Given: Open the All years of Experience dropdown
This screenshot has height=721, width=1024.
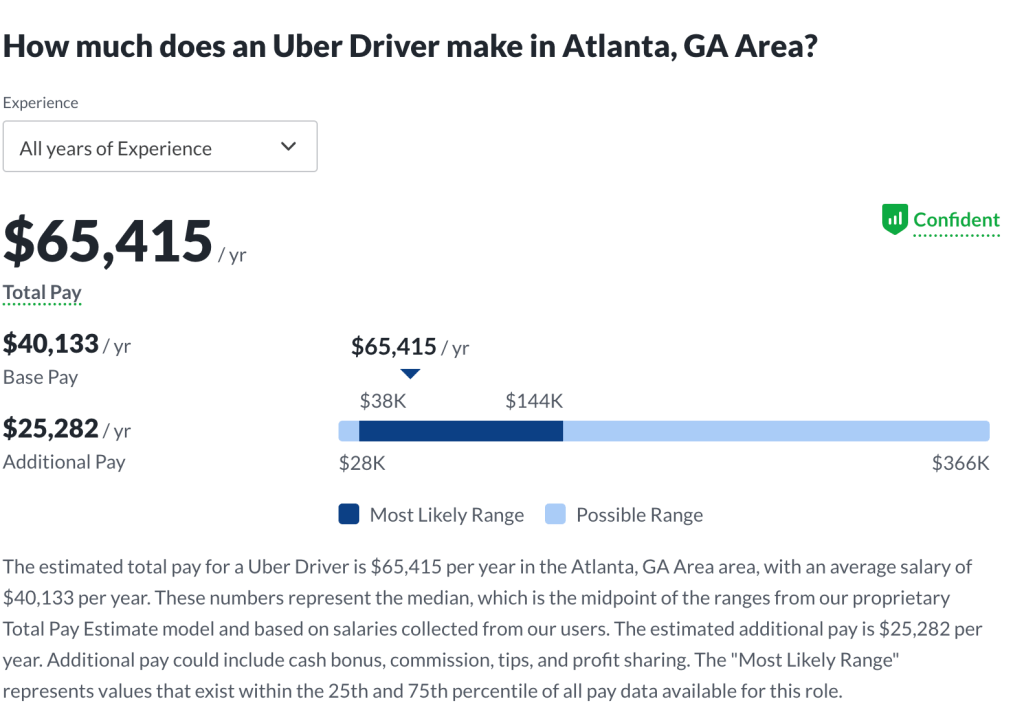Looking at the screenshot, I should 160,147.
